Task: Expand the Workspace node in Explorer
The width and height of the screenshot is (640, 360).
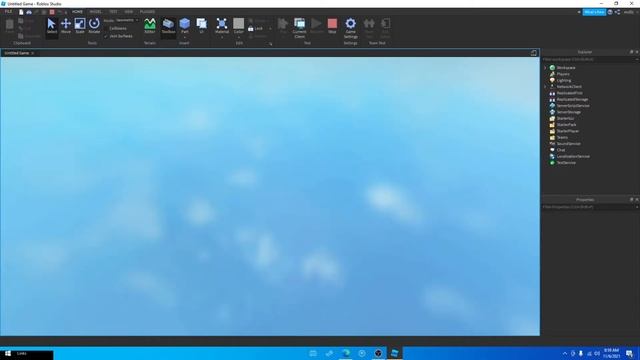Action: [x=545, y=68]
